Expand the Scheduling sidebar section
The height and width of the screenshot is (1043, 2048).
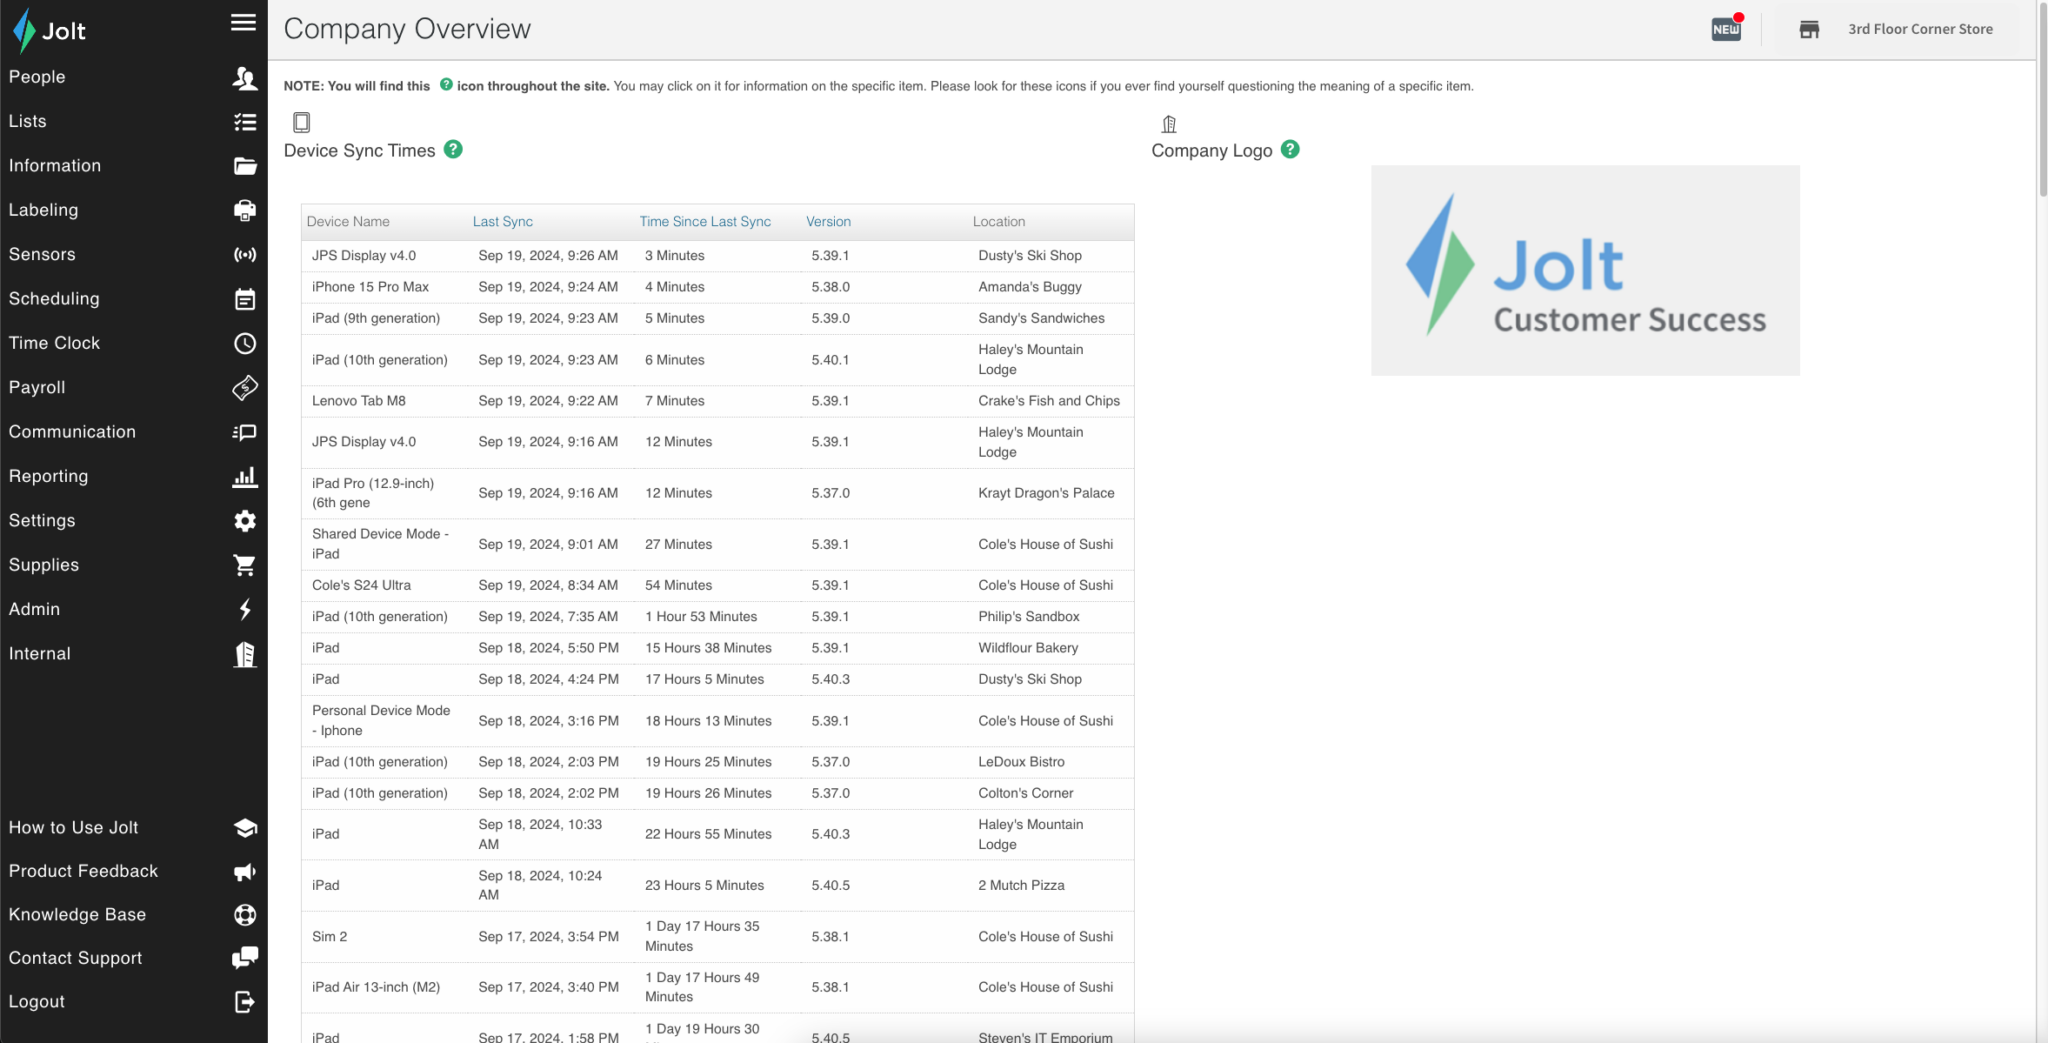pos(54,299)
